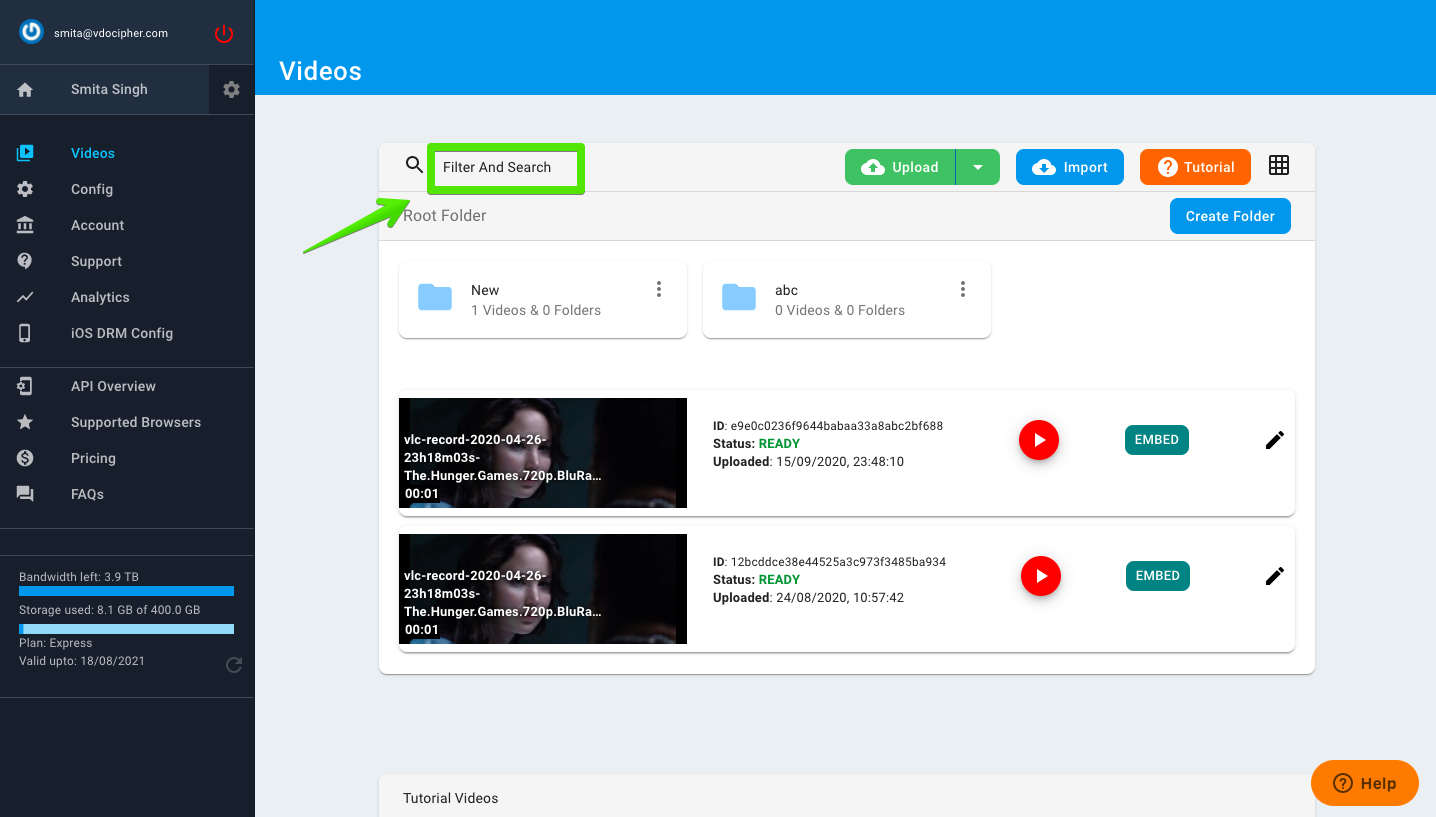Click the New folder icon
The image size is (1436, 817).
[435, 297]
